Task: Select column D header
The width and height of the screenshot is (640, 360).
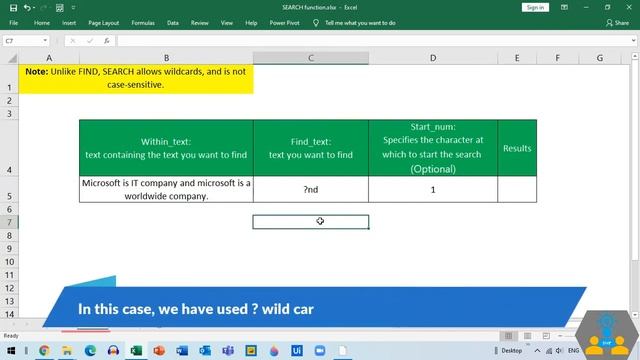Action: tap(433, 58)
